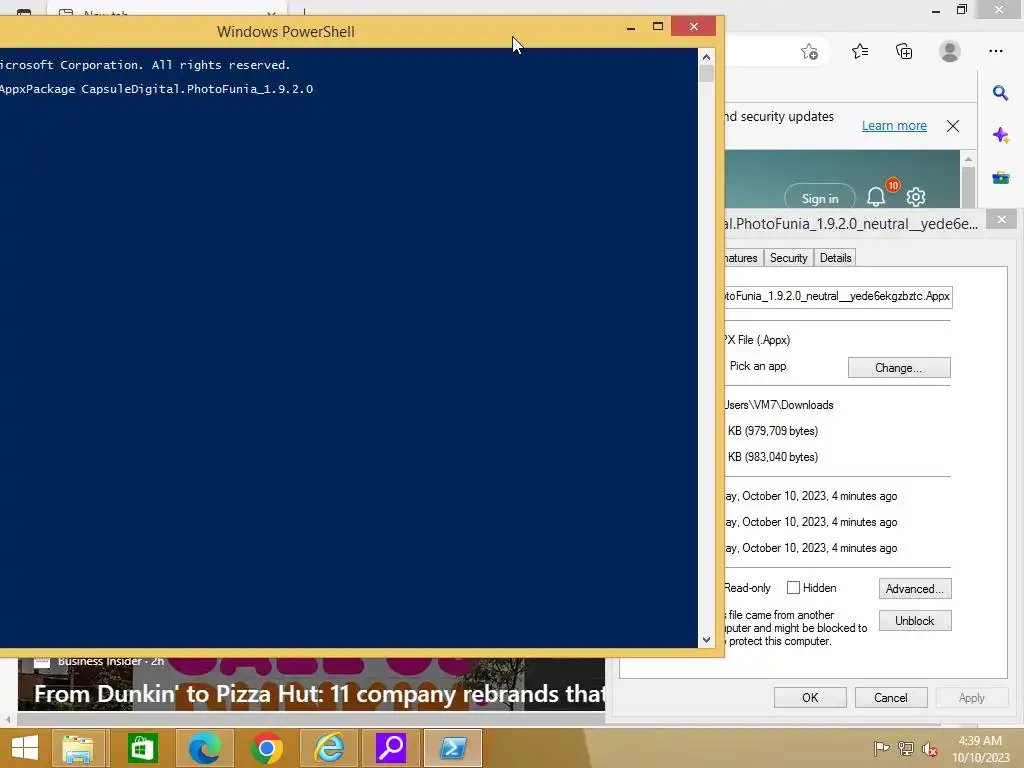The width and height of the screenshot is (1024, 768).
Task: Toggle the Hidden checkbox
Action: pyautogui.click(x=793, y=588)
